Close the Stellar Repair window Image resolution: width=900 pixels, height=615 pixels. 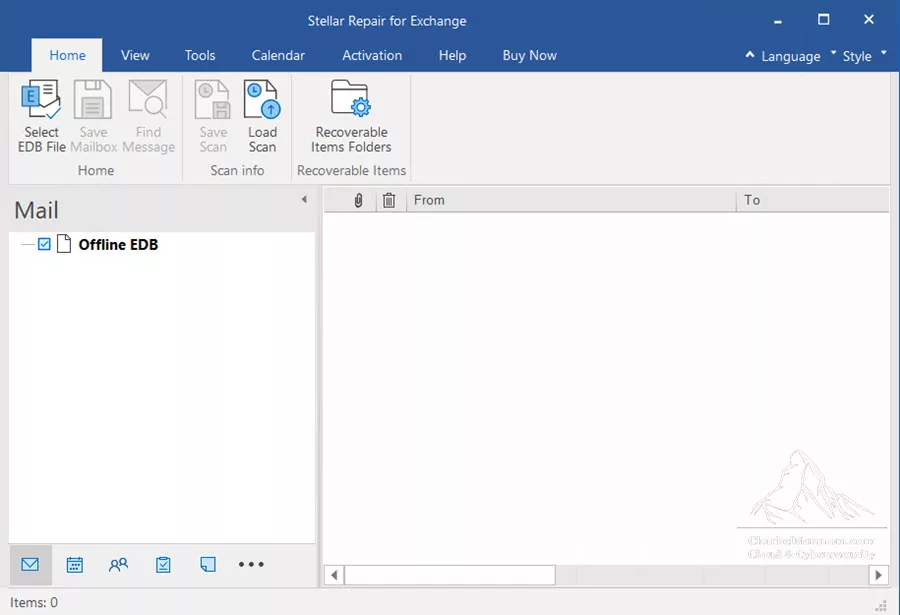869,20
